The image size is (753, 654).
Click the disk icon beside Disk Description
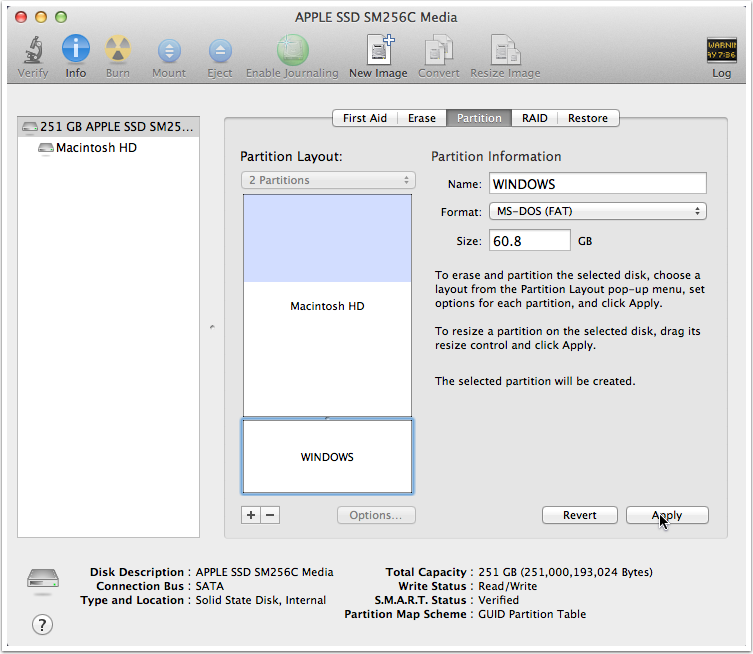pos(43,579)
